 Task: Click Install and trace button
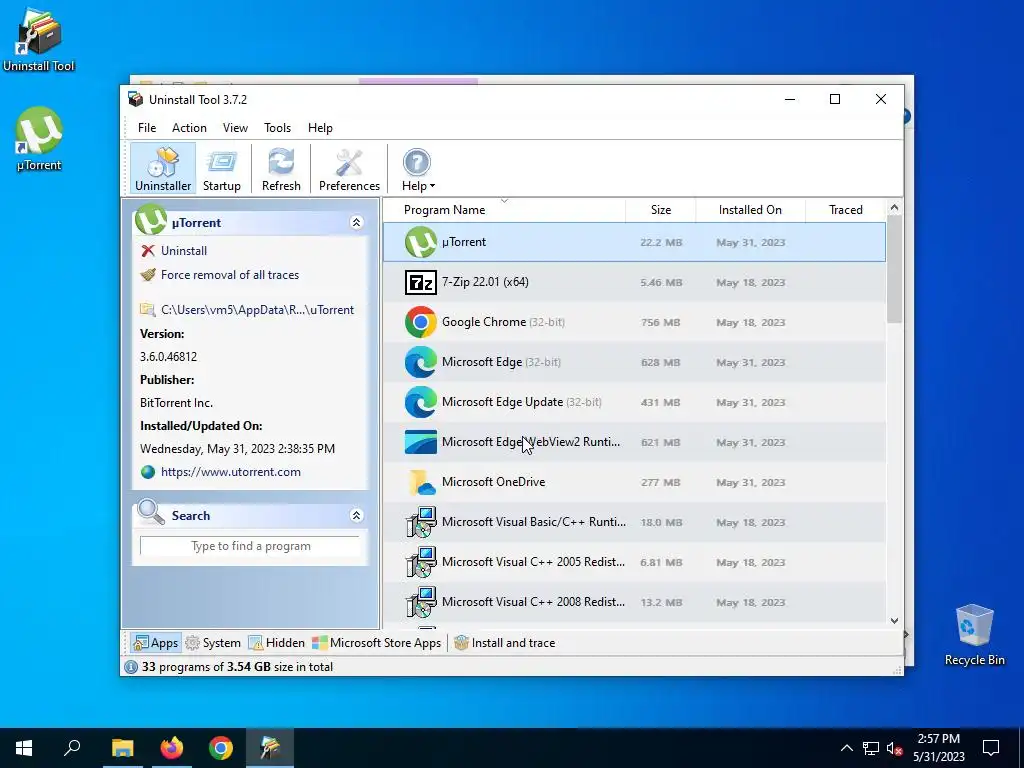point(505,643)
